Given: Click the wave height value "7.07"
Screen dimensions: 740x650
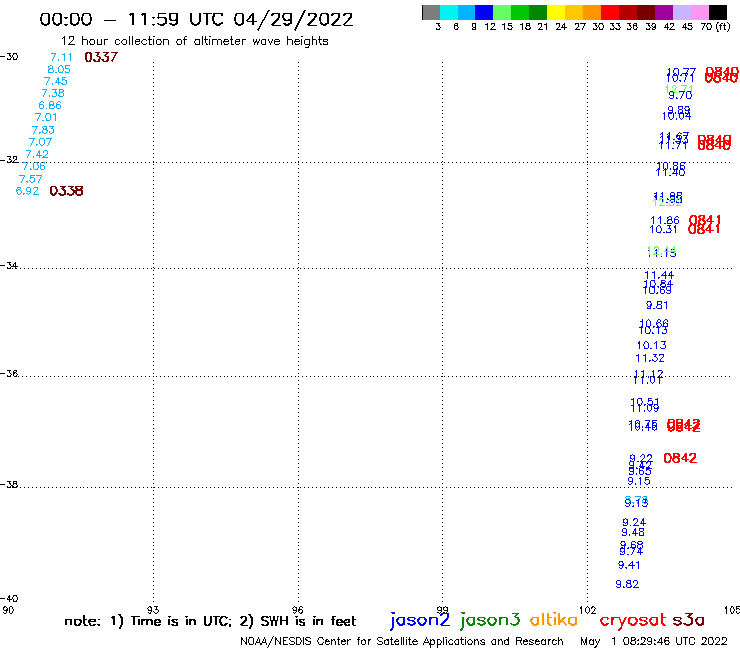Looking at the screenshot, I should pyautogui.click(x=40, y=142).
